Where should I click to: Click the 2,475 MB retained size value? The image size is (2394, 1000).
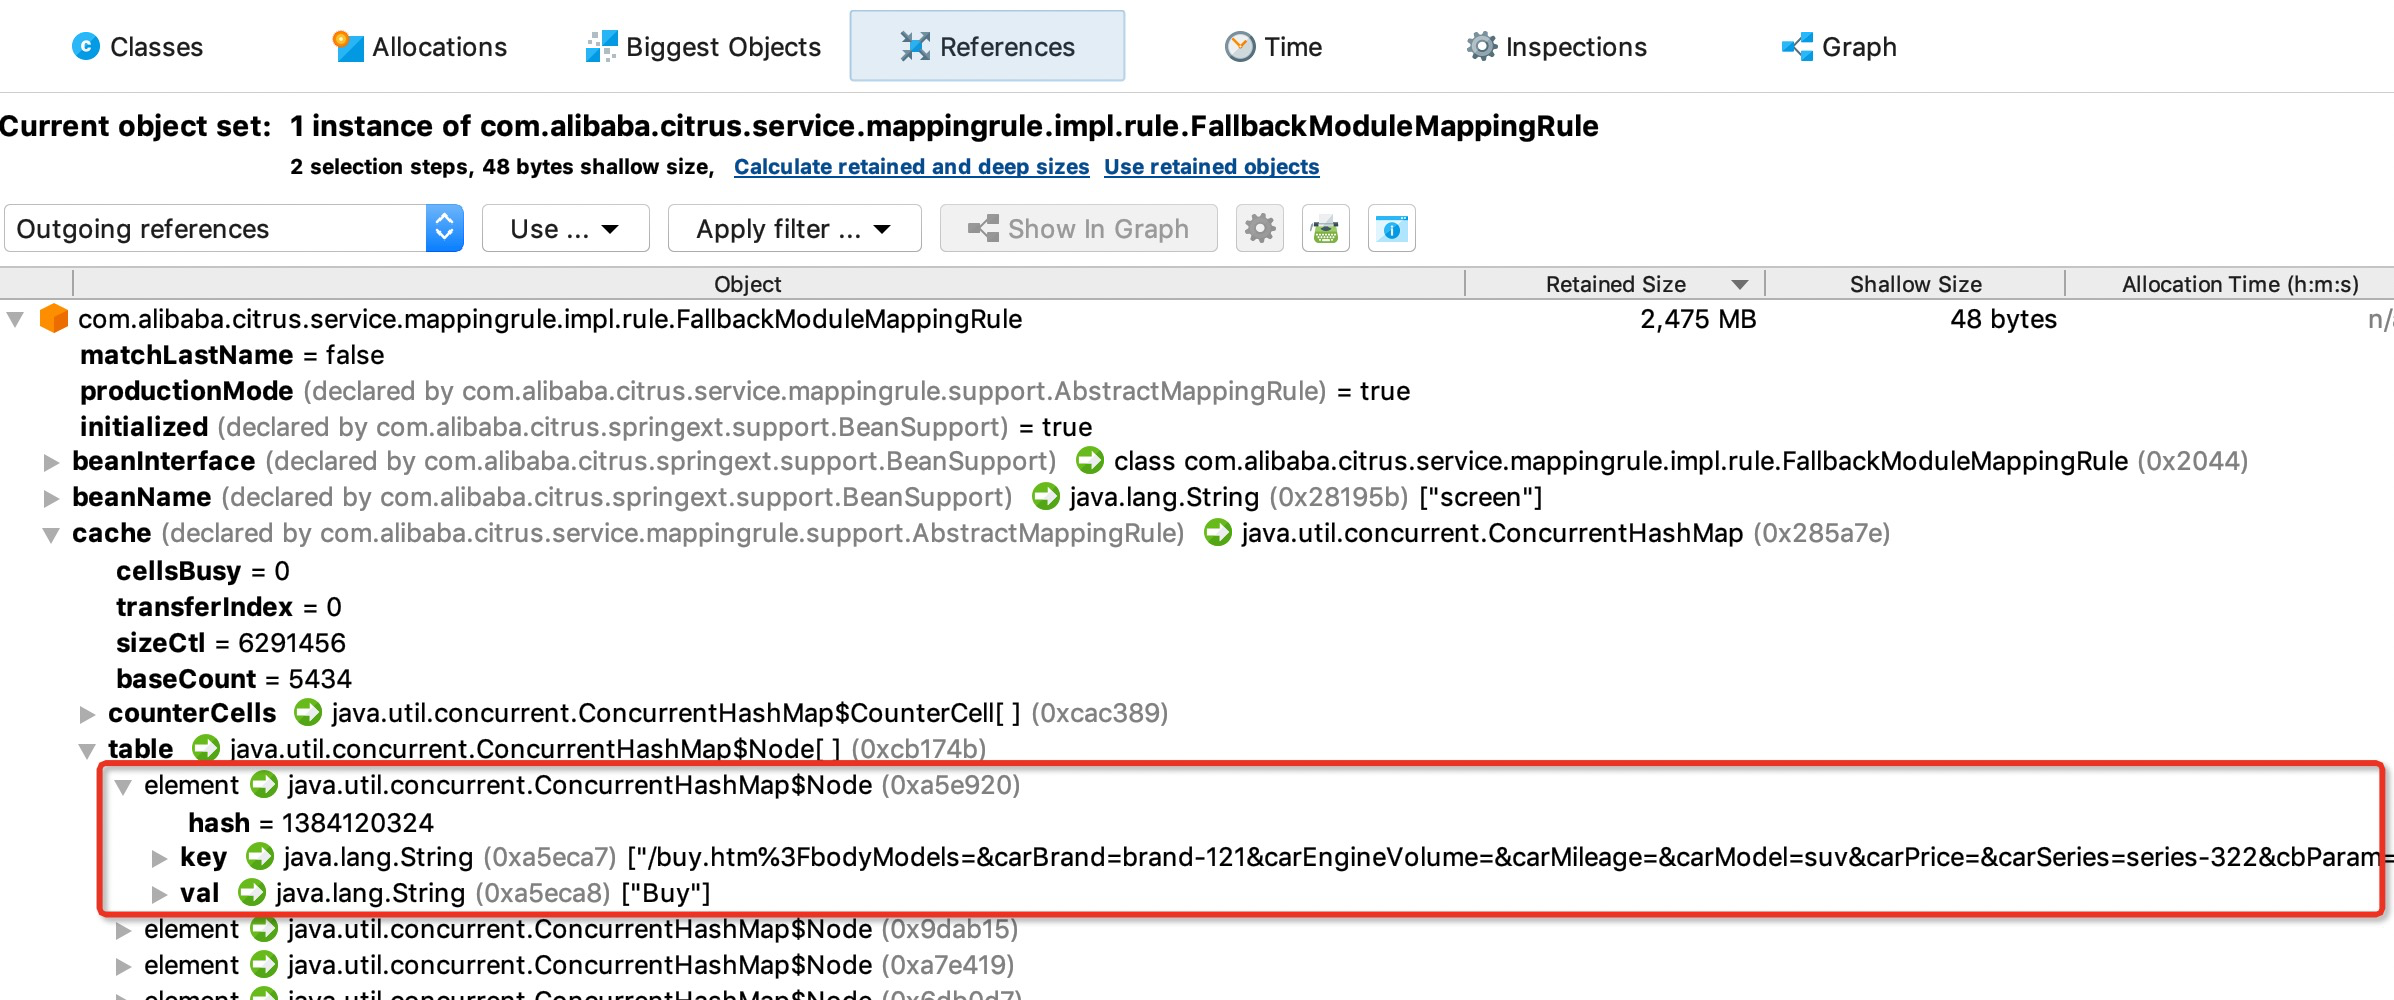click(x=1698, y=319)
